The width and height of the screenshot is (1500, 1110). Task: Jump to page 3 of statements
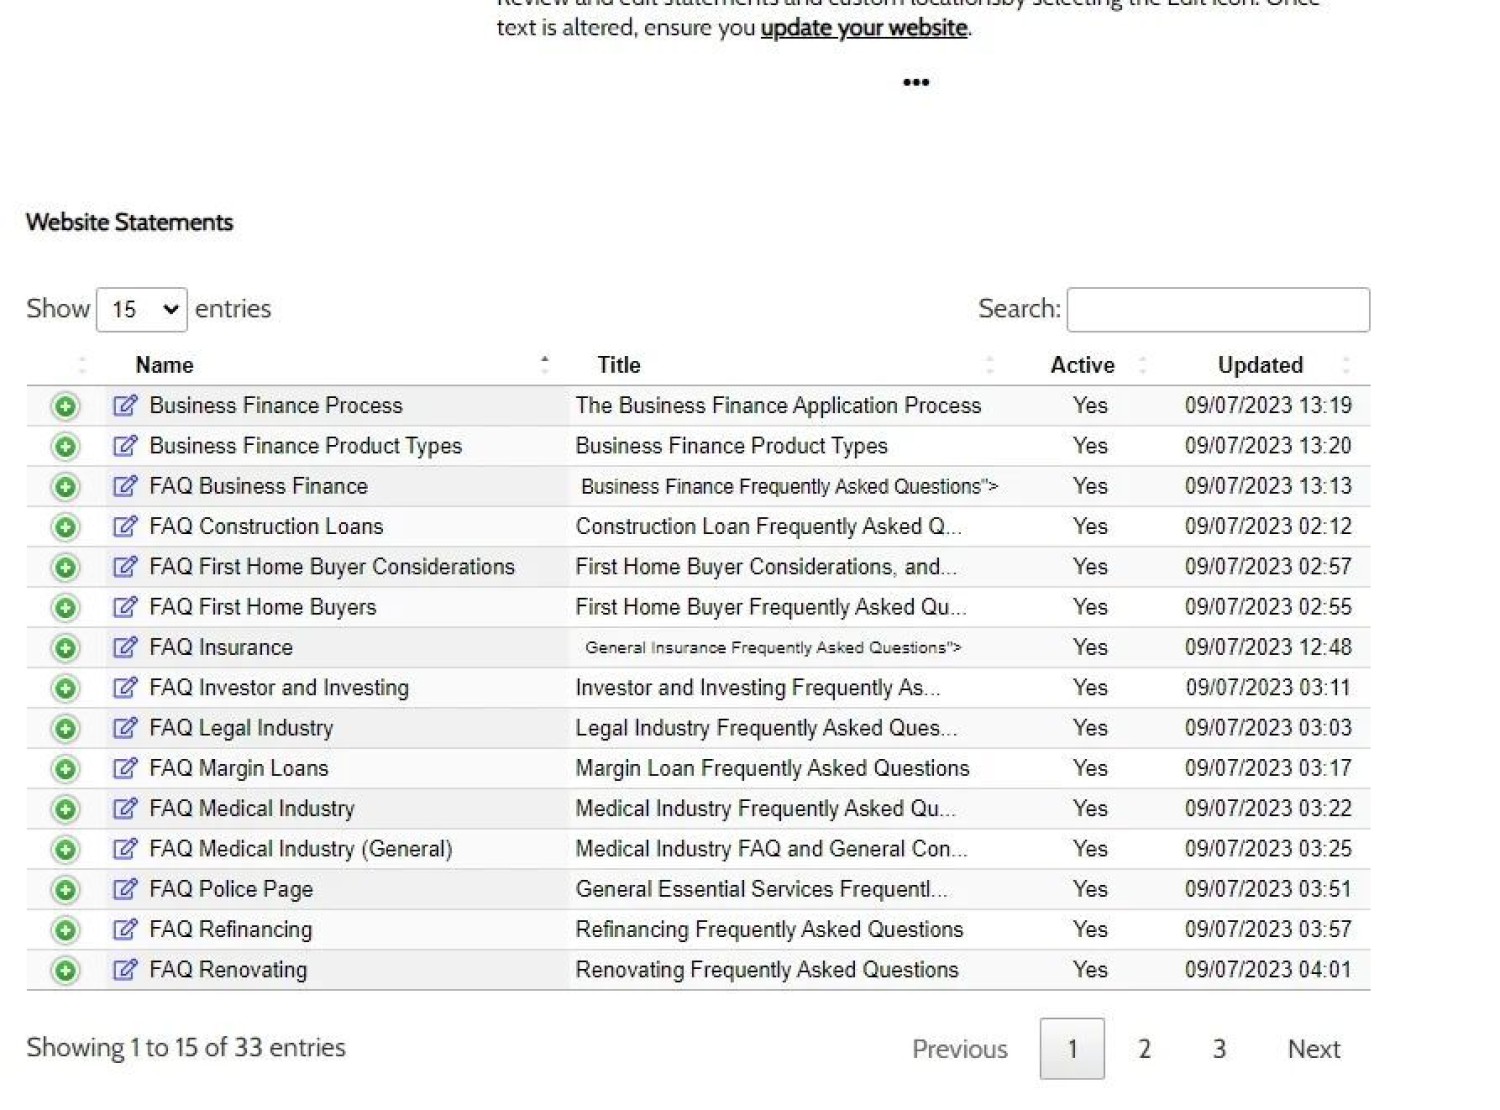click(1219, 1048)
